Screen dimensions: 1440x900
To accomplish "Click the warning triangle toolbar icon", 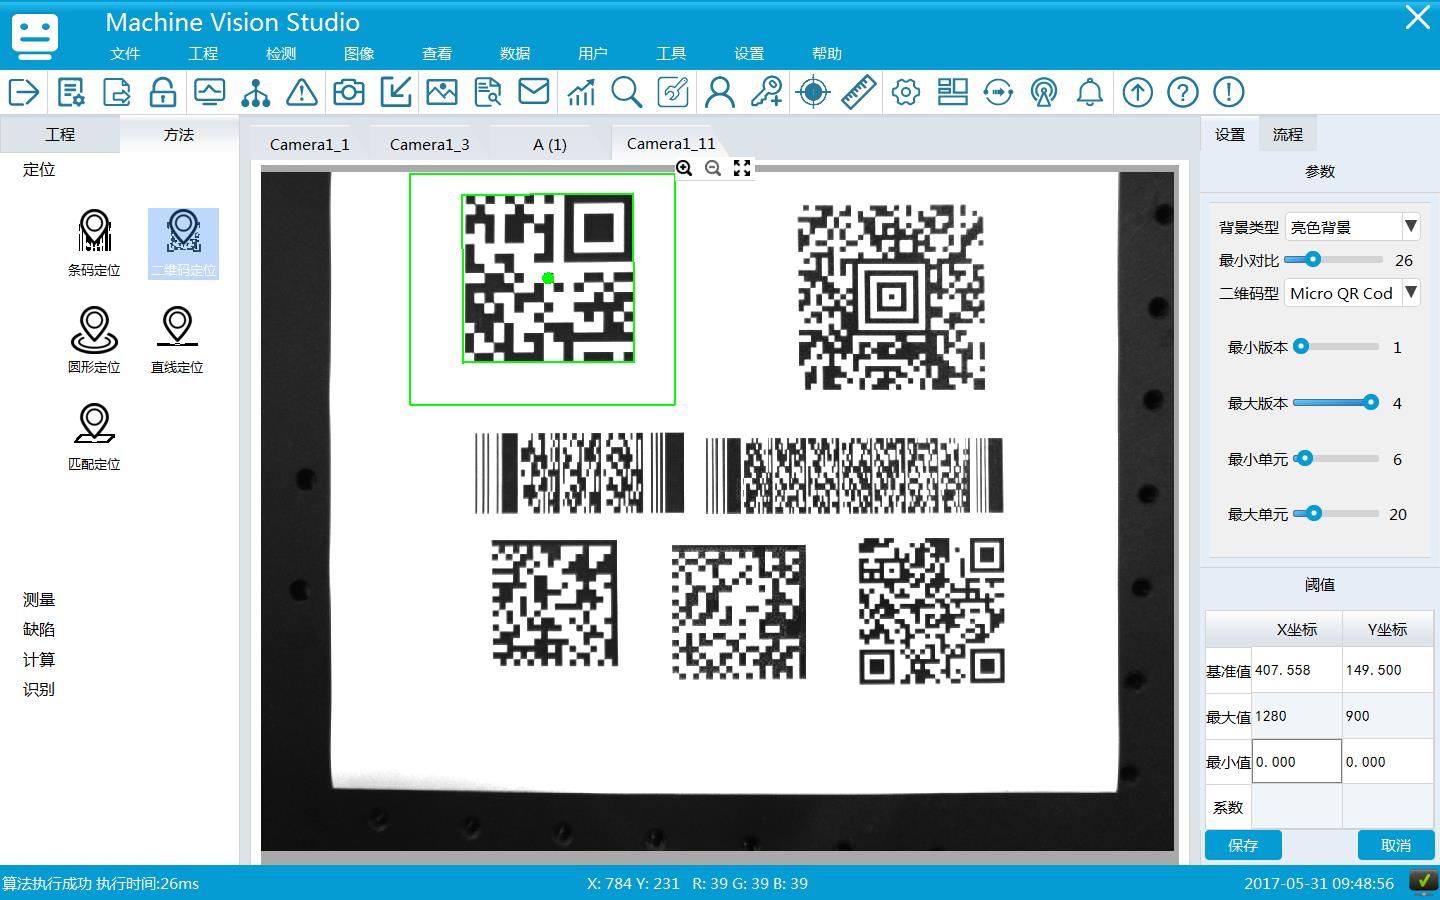I will click(x=301, y=92).
